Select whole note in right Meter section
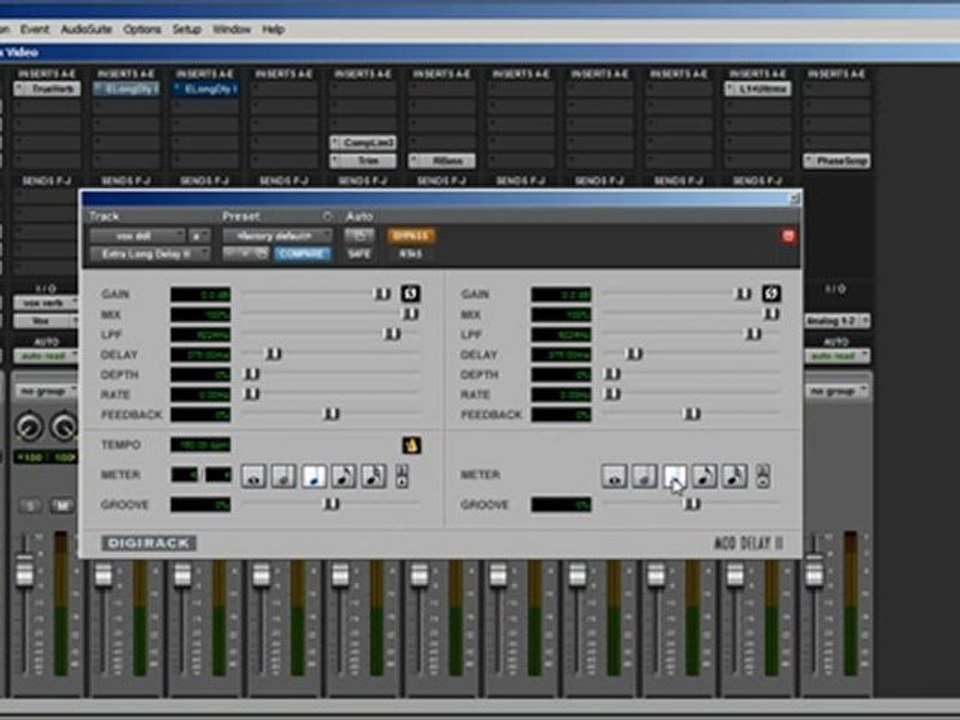The width and height of the screenshot is (960, 720). (x=614, y=476)
